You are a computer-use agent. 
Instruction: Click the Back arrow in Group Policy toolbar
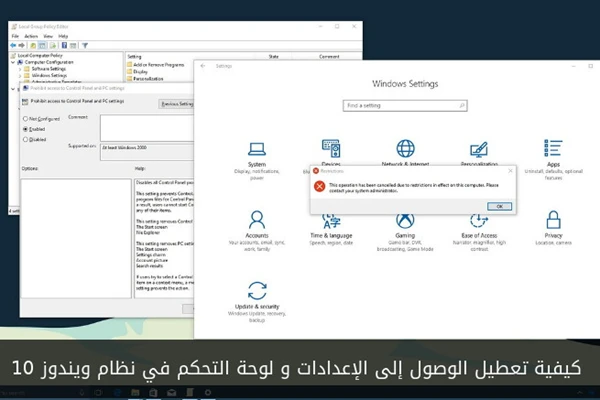tap(13, 46)
